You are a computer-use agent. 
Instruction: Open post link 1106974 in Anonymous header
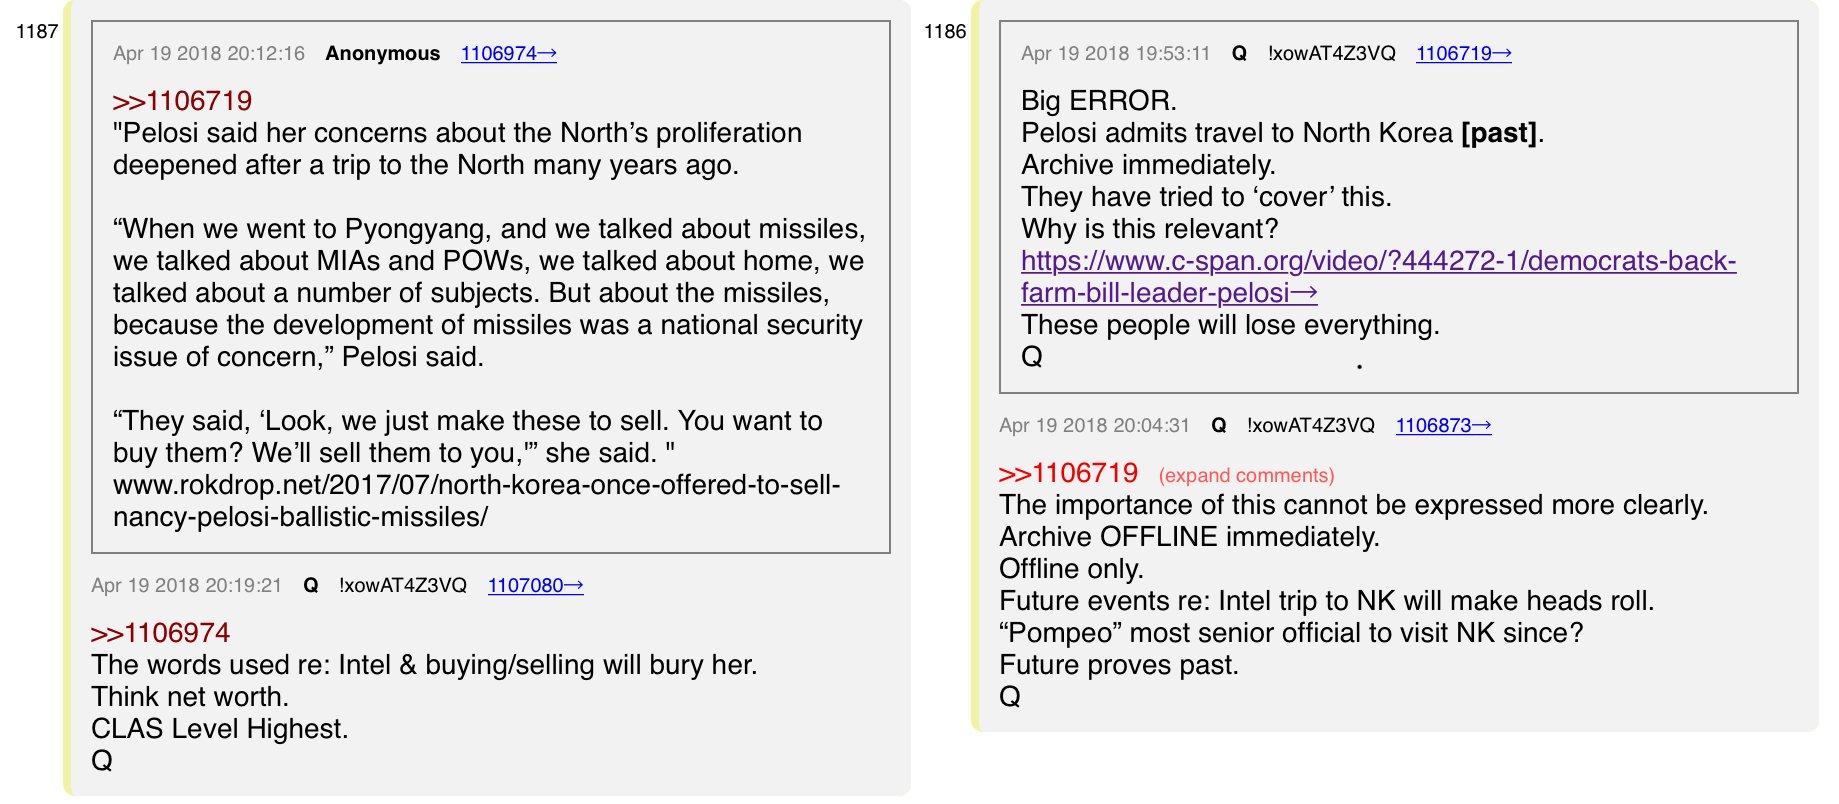507,54
